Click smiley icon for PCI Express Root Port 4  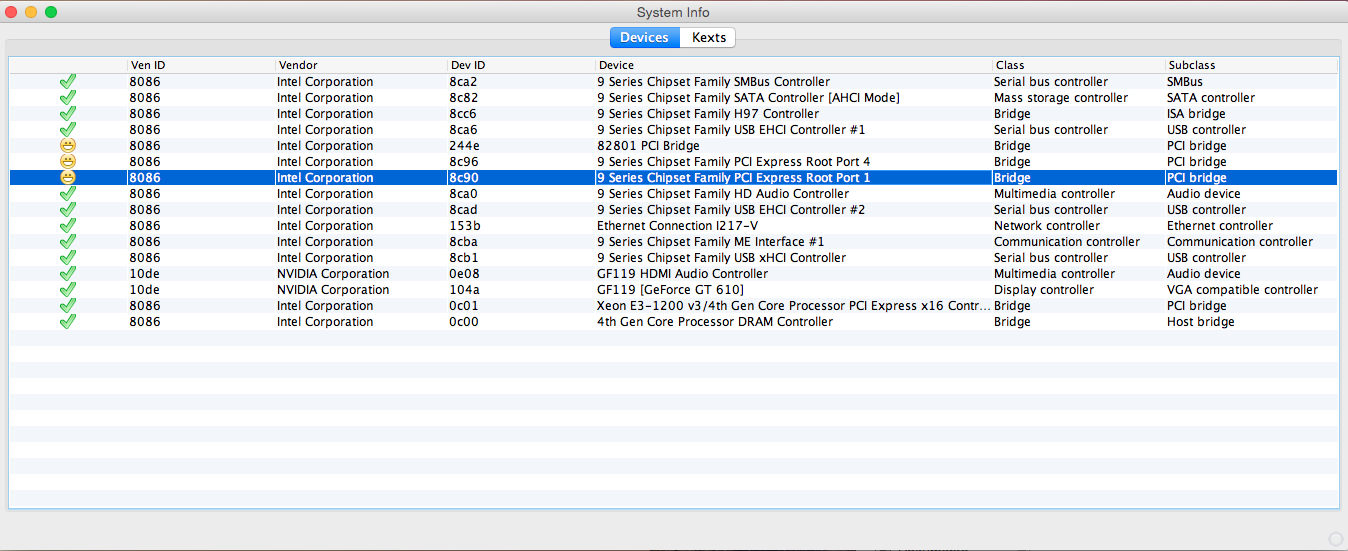click(68, 162)
